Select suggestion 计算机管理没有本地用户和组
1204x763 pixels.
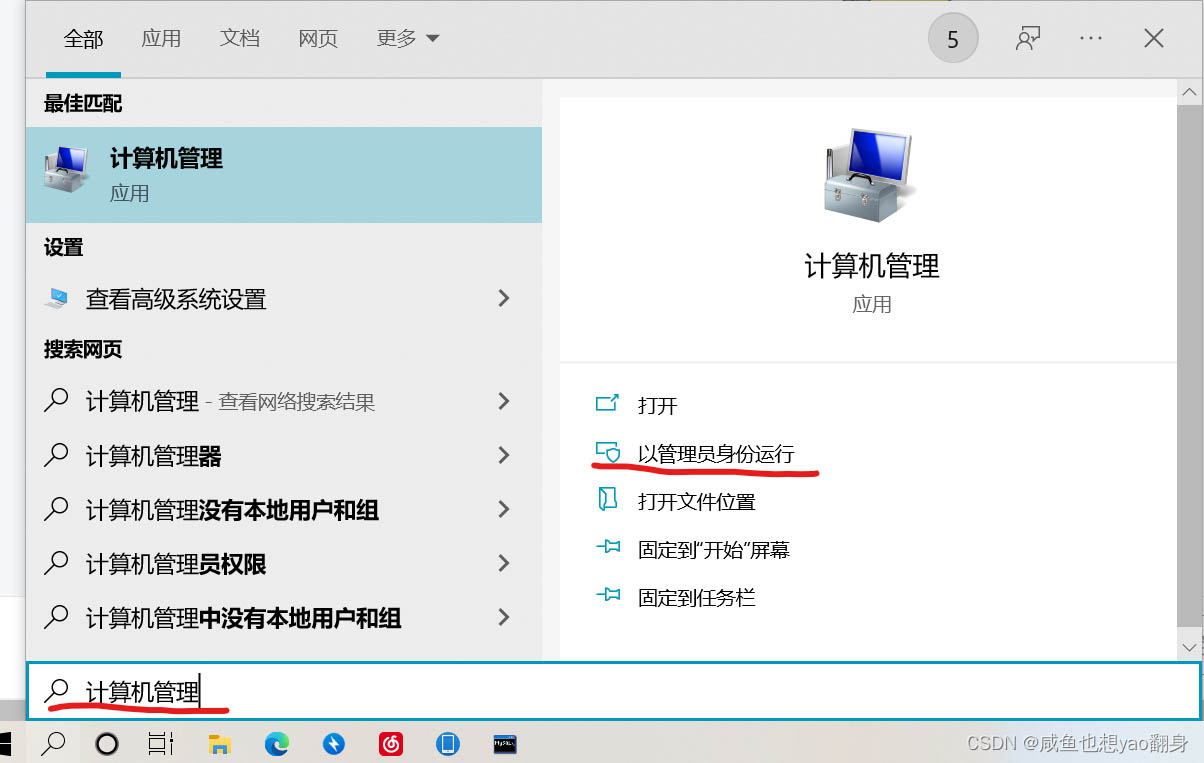pyautogui.click(x=284, y=510)
